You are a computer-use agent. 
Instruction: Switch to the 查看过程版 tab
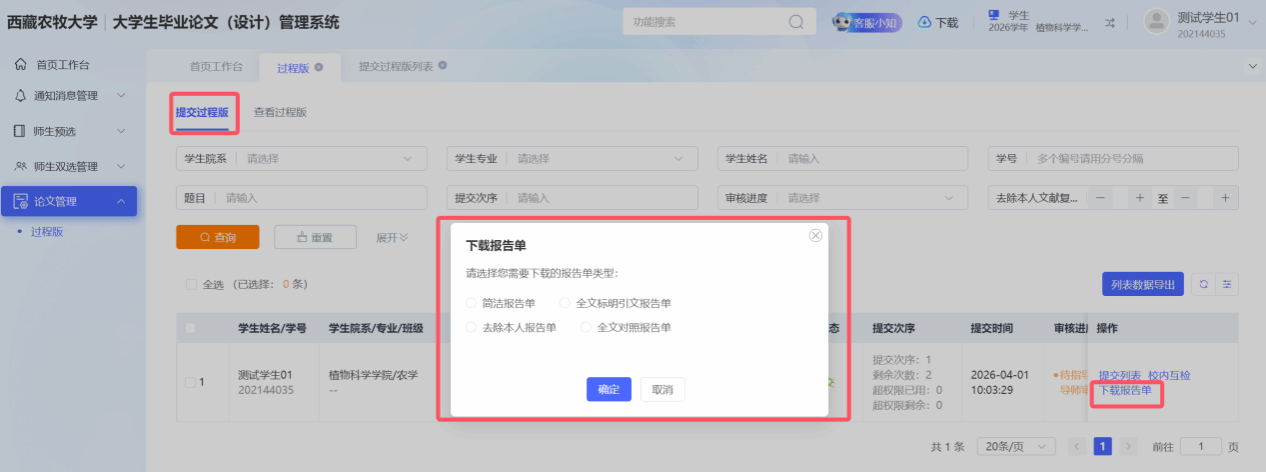(x=280, y=113)
